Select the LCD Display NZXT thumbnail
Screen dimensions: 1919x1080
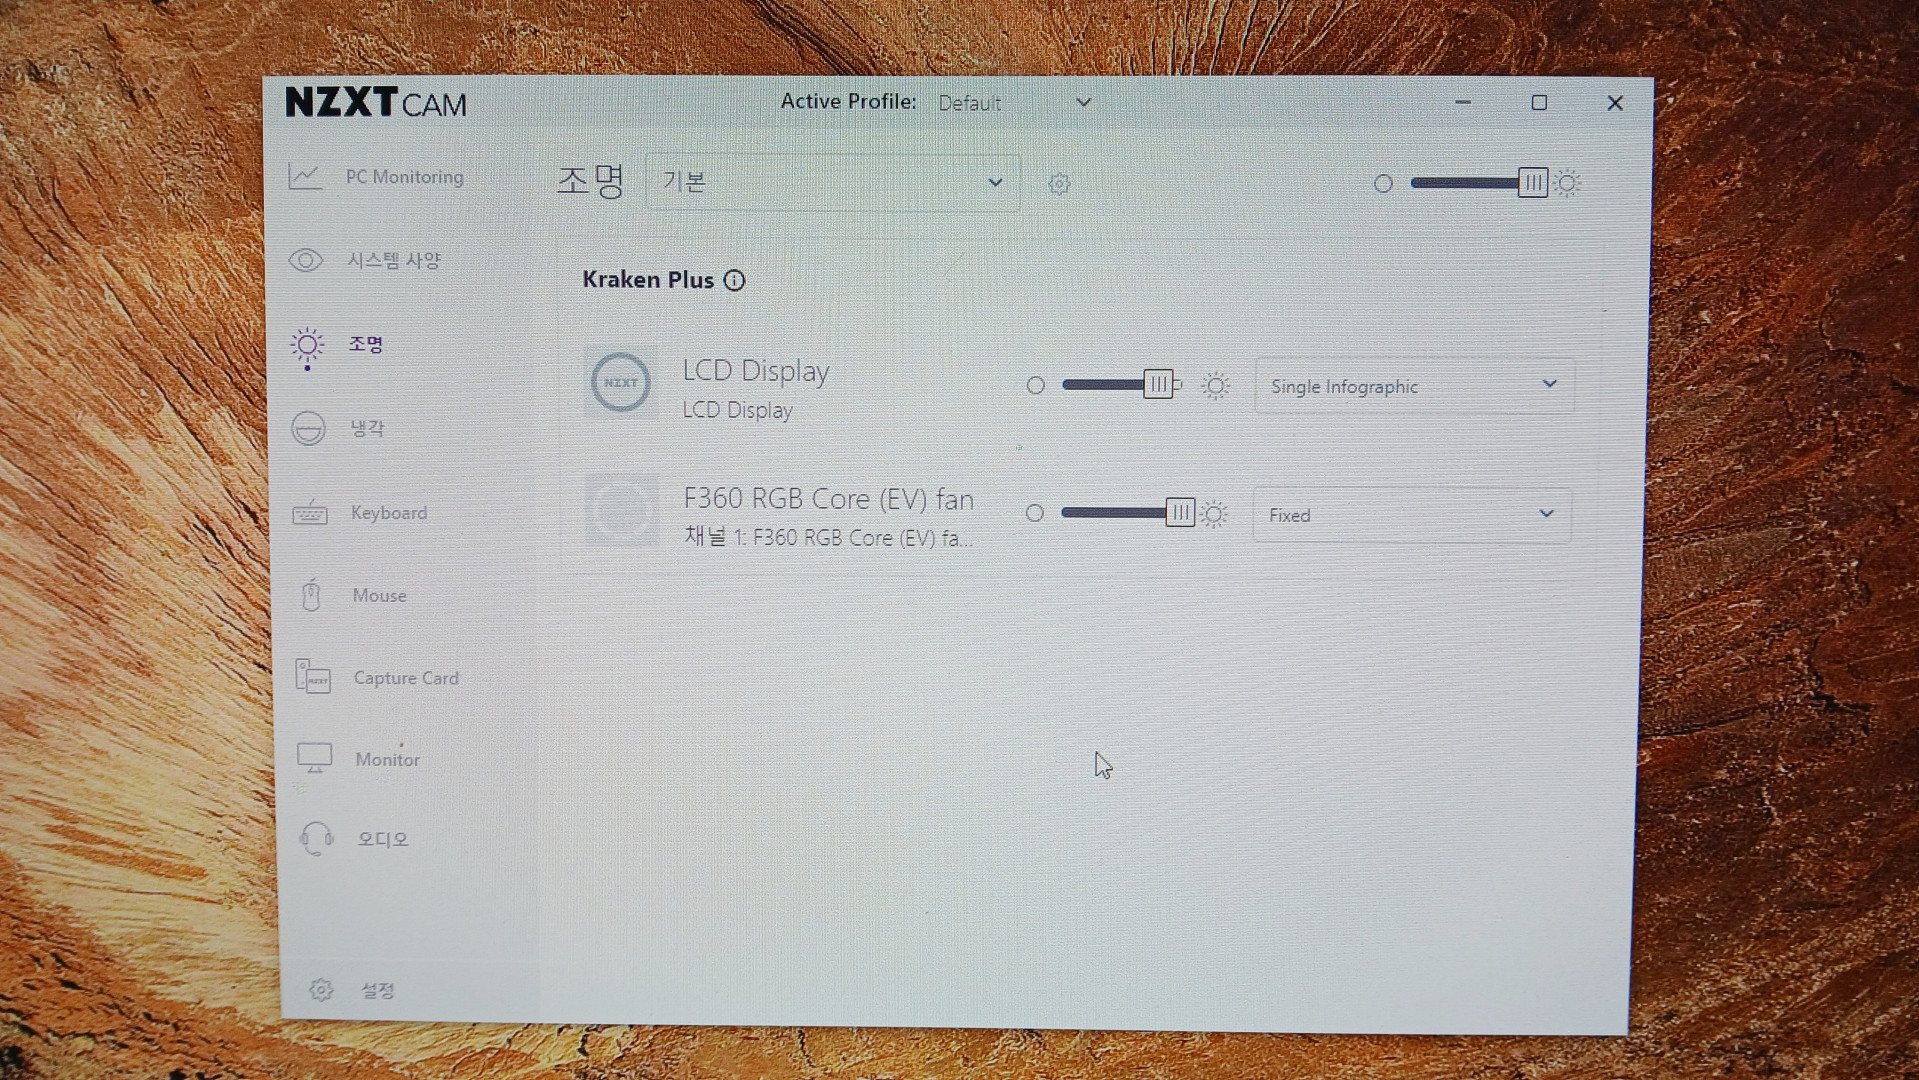[621, 383]
